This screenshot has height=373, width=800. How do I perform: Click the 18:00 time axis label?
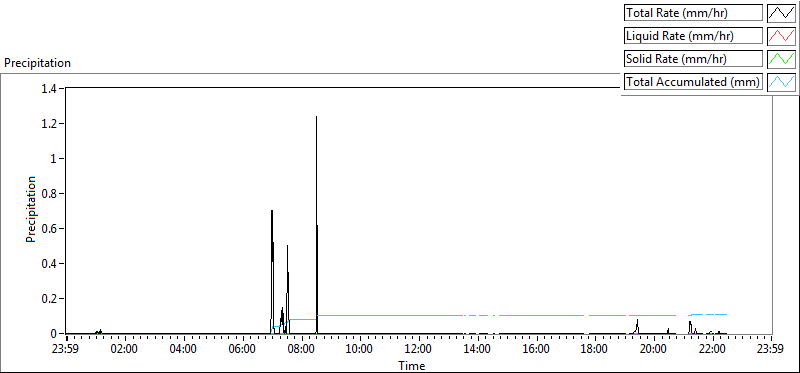pos(595,350)
